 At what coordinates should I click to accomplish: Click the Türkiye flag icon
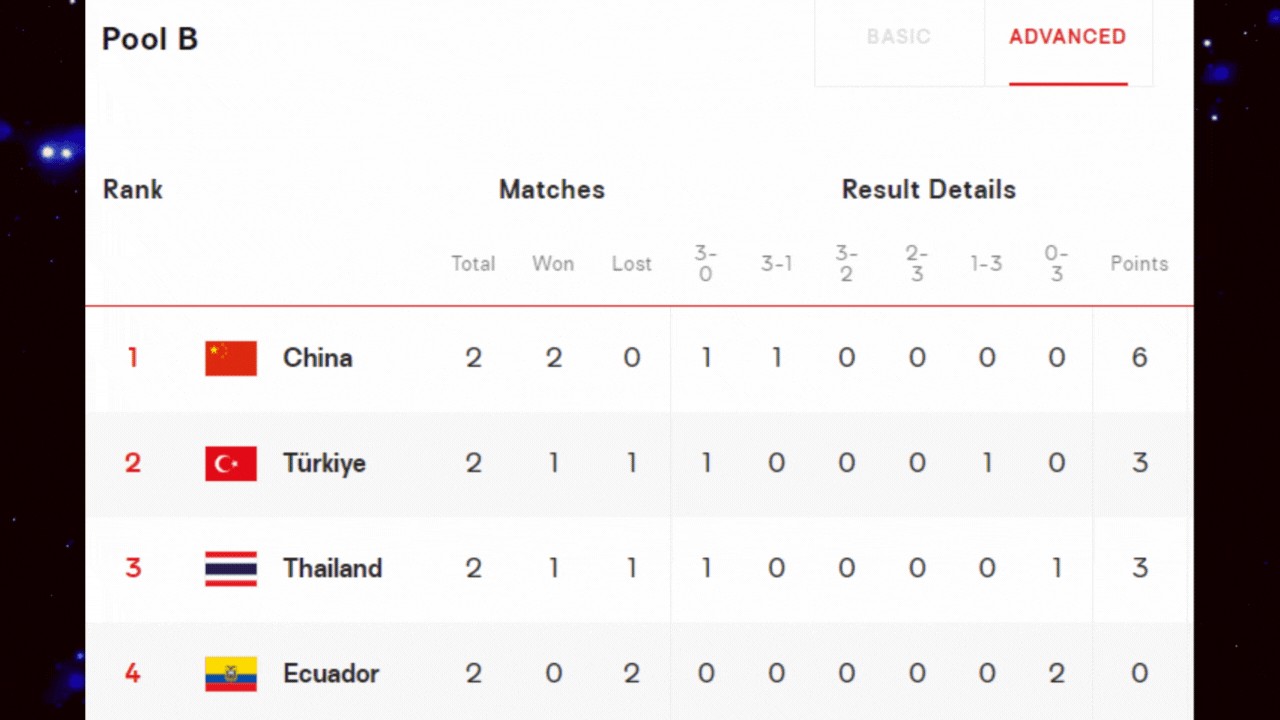(231, 463)
